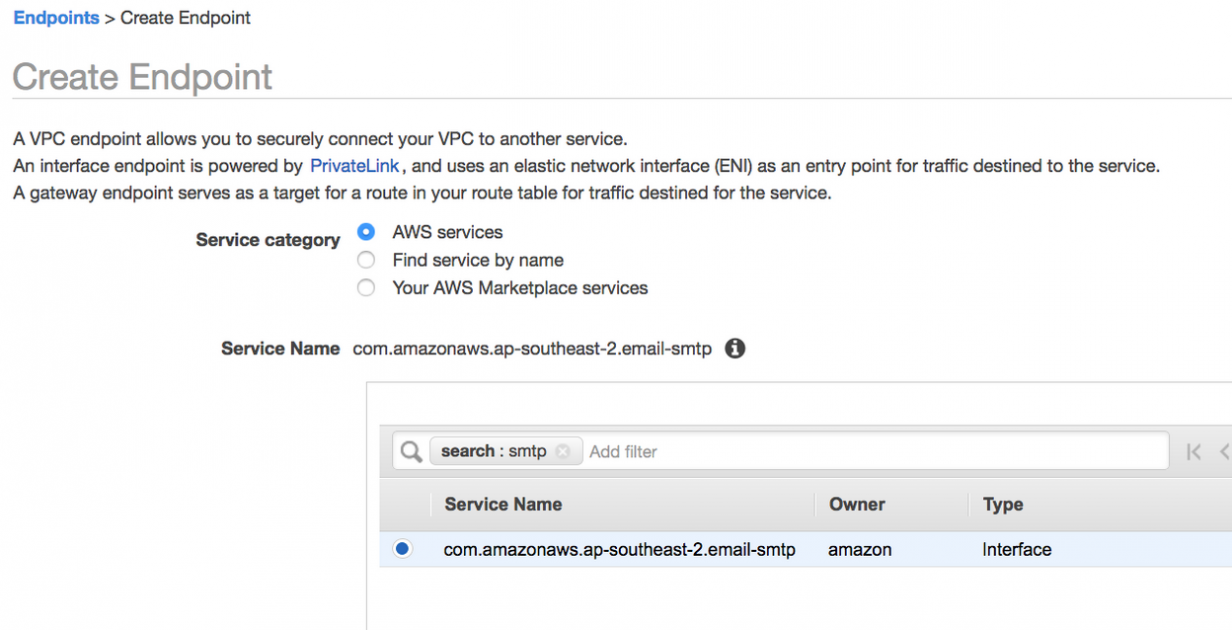Click the Add filter search field
Screen dimensions: 1232x630
(875, 451)
